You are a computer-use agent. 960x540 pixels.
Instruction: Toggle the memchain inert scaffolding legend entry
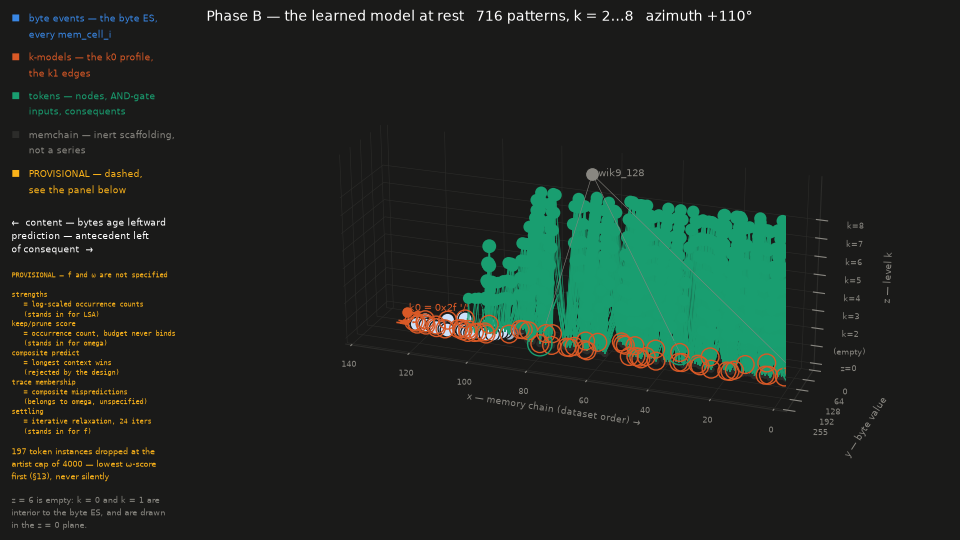point(102,142)
